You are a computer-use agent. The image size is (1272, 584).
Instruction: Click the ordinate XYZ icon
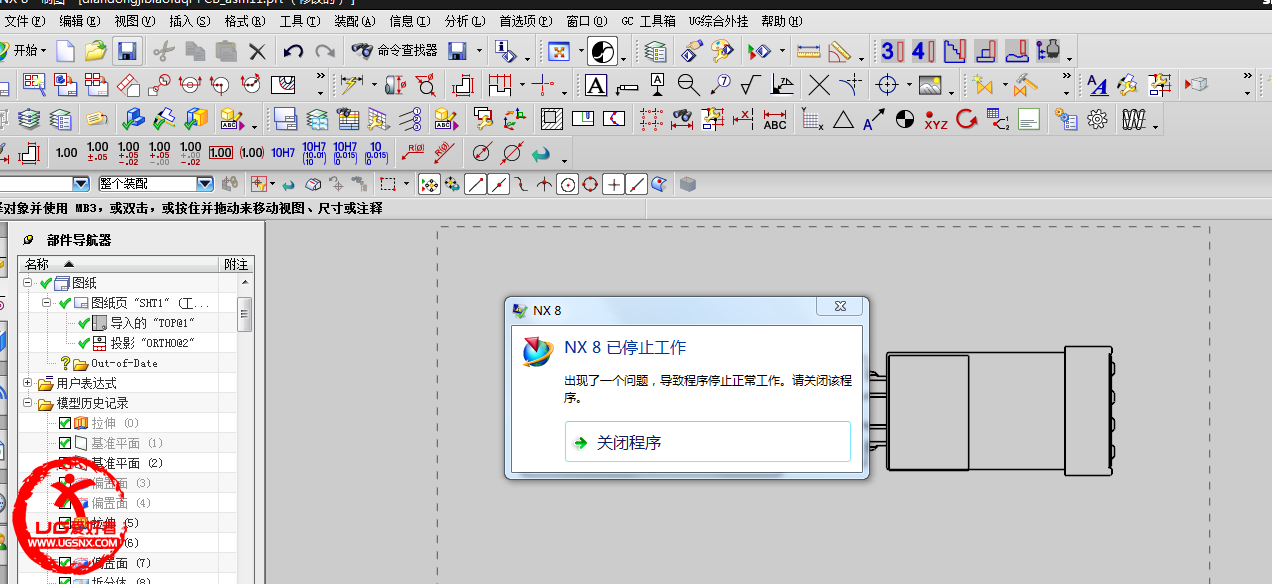935,120
